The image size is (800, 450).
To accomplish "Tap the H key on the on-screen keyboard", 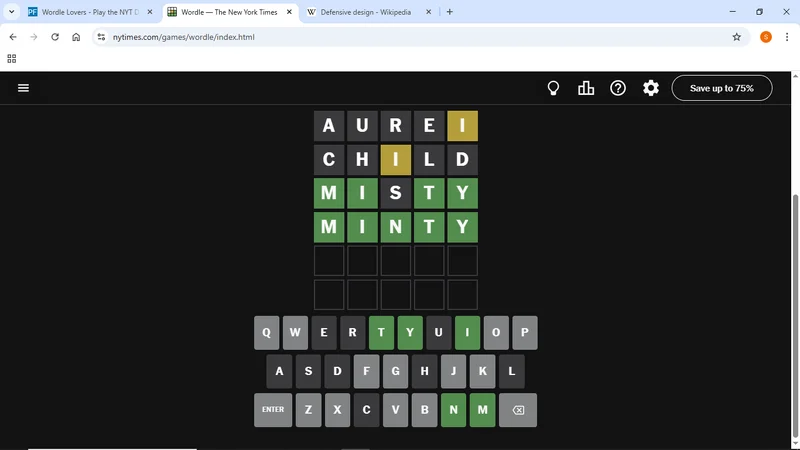I will point(424,371).
